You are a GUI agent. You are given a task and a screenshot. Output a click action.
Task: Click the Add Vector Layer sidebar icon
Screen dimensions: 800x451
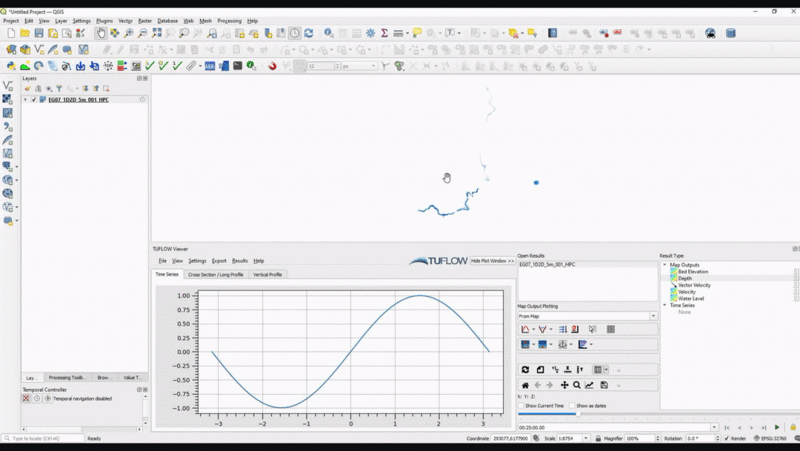8,85
